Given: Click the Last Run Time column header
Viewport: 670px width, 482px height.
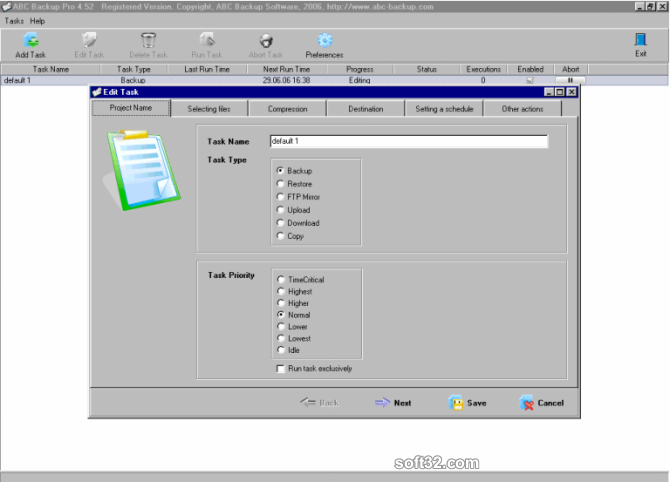Looking at the screenshot, I should click(207, 69).
